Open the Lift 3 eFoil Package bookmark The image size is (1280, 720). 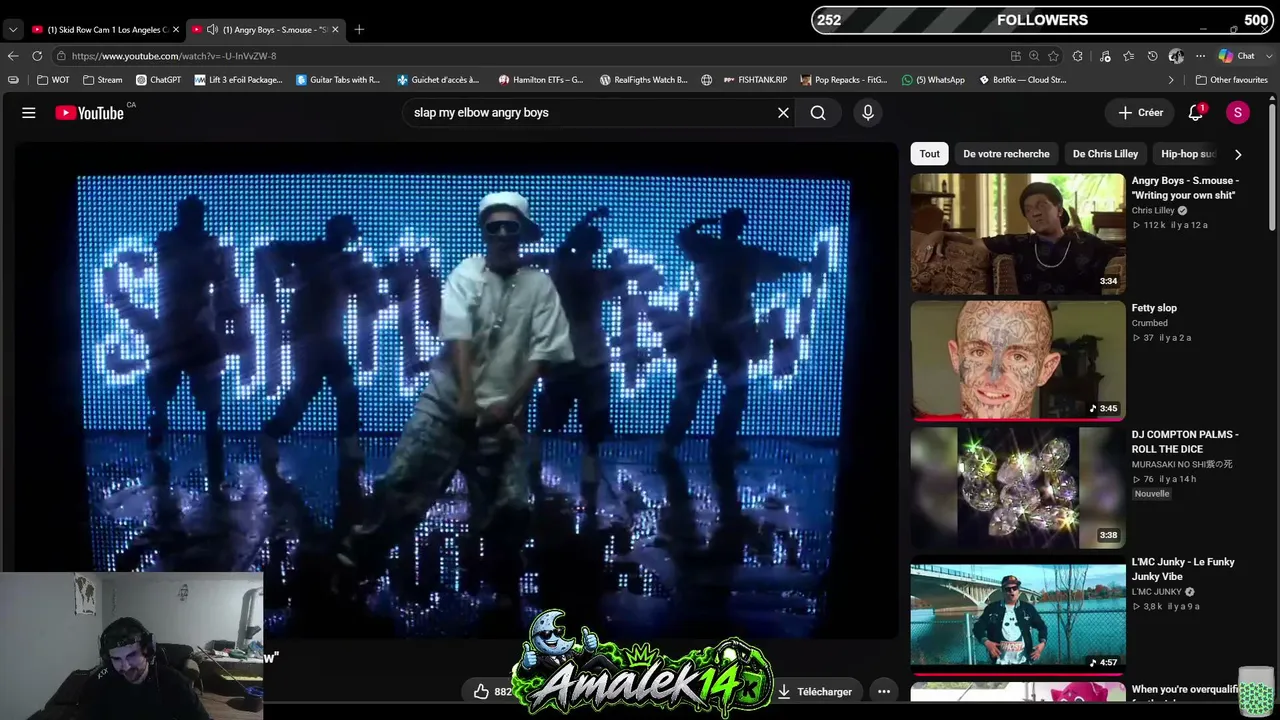tap(239, 80)
